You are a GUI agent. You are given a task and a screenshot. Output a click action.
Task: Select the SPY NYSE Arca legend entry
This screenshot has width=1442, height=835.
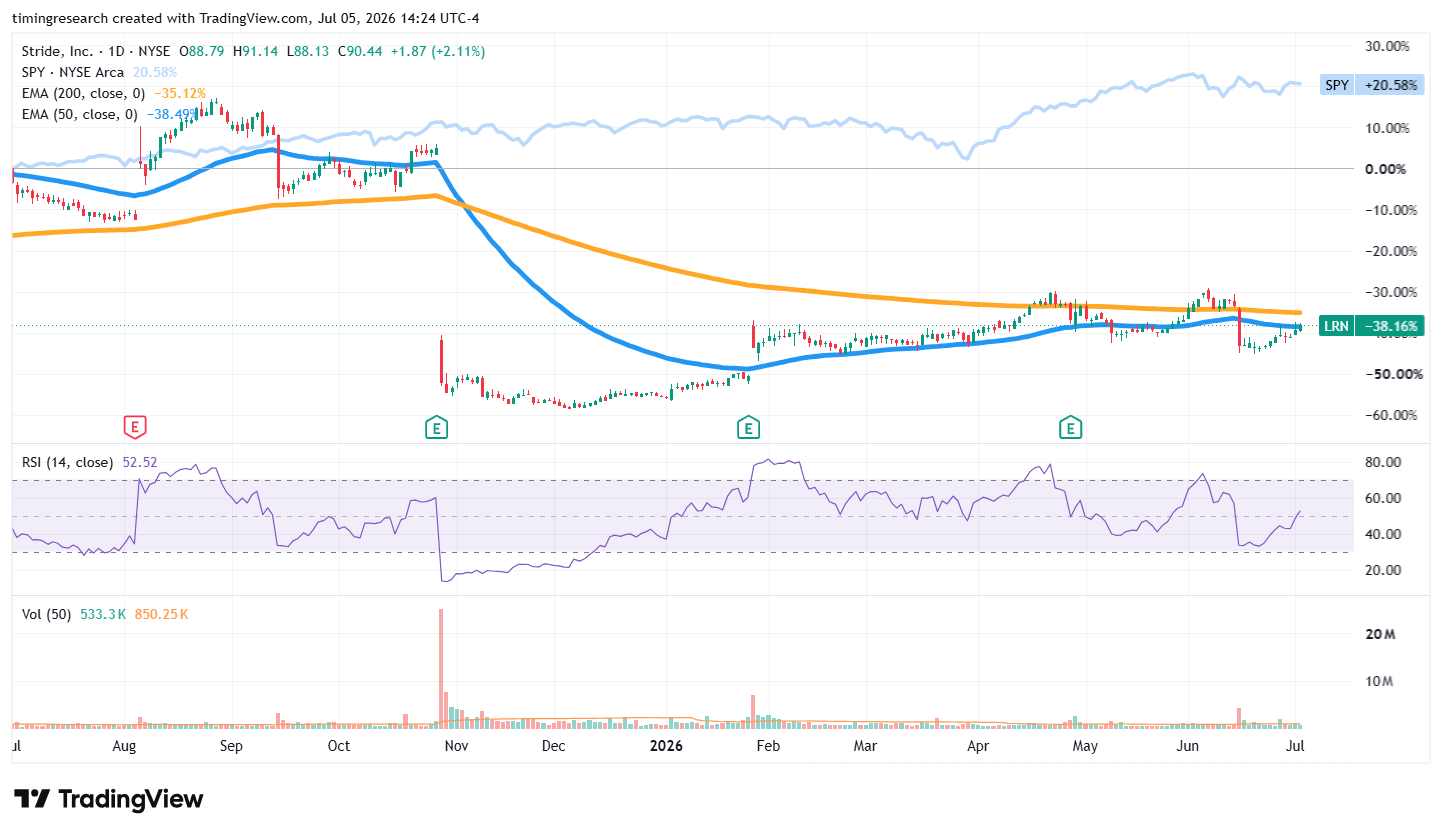click(x=74, y=72)
